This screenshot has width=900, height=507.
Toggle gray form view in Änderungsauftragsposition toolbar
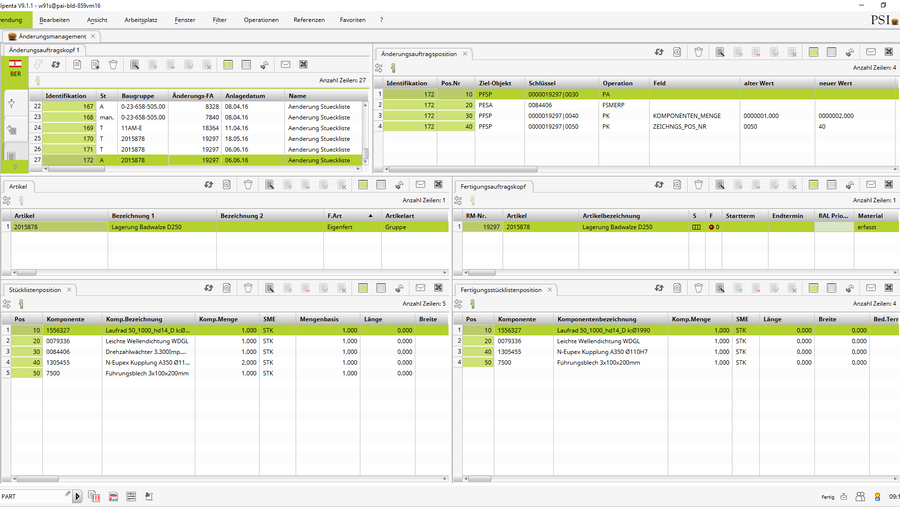tap(831, 52)
